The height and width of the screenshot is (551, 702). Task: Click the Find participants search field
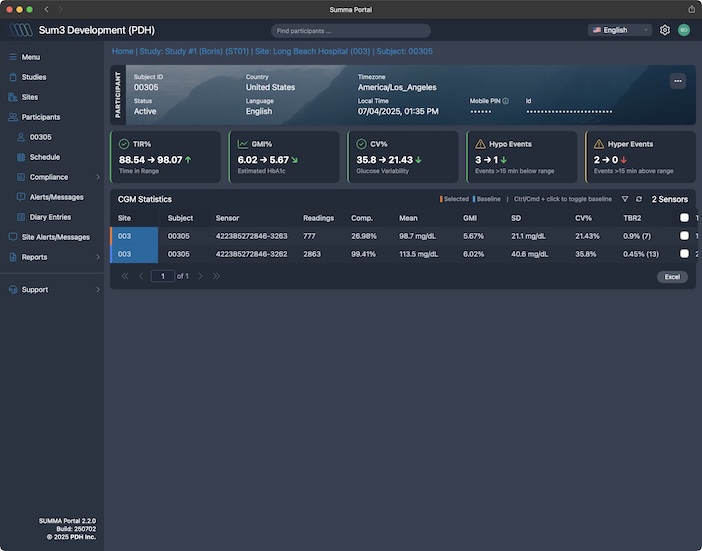point(350,31)
